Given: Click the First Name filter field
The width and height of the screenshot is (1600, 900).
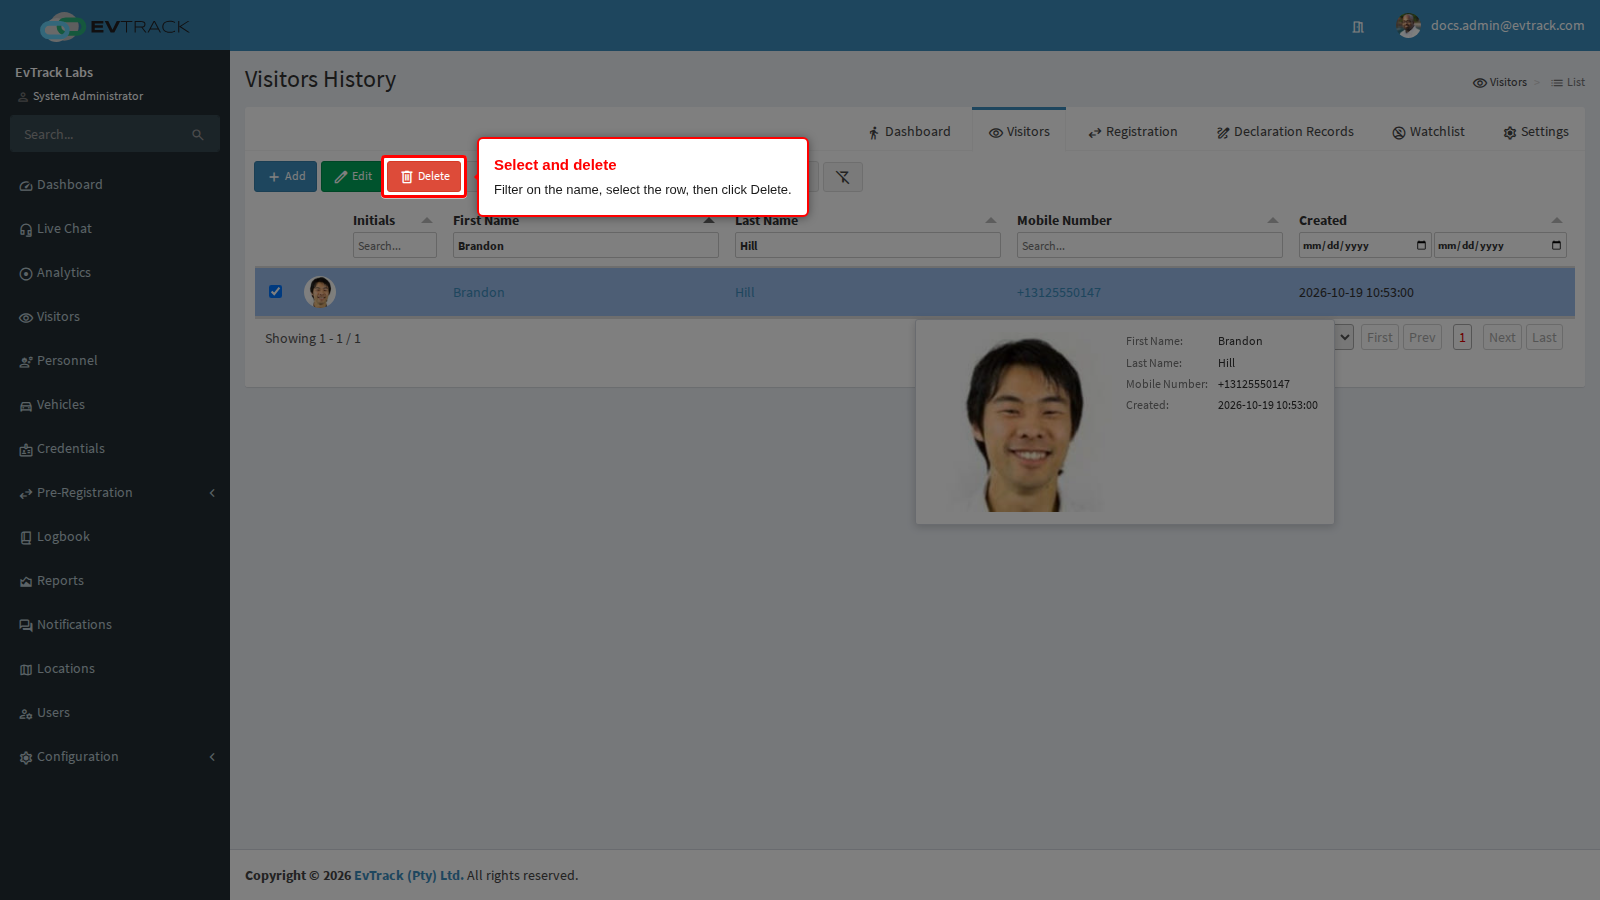Looking at the screenshot, I should tap(585, 246).
